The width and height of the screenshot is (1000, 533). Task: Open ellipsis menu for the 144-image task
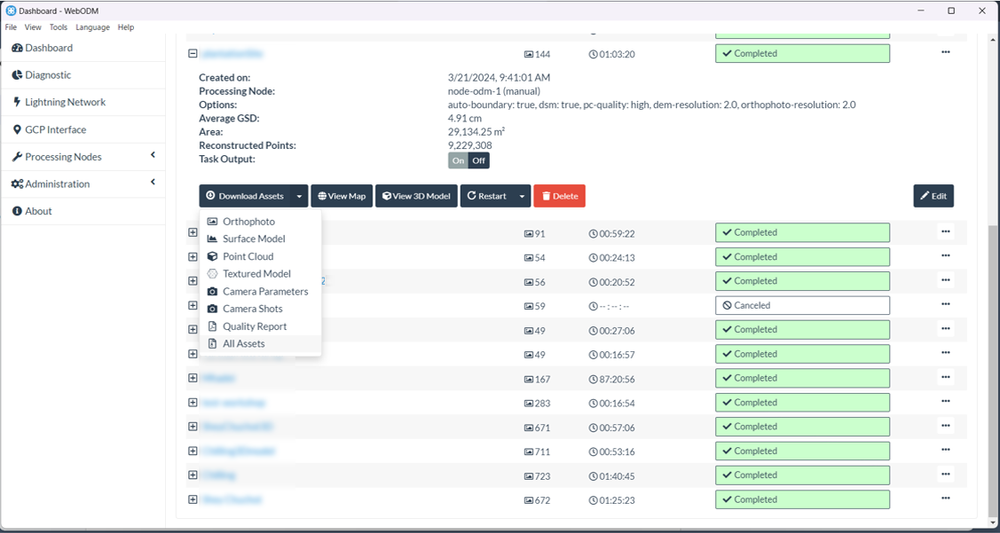click(945, 52)
